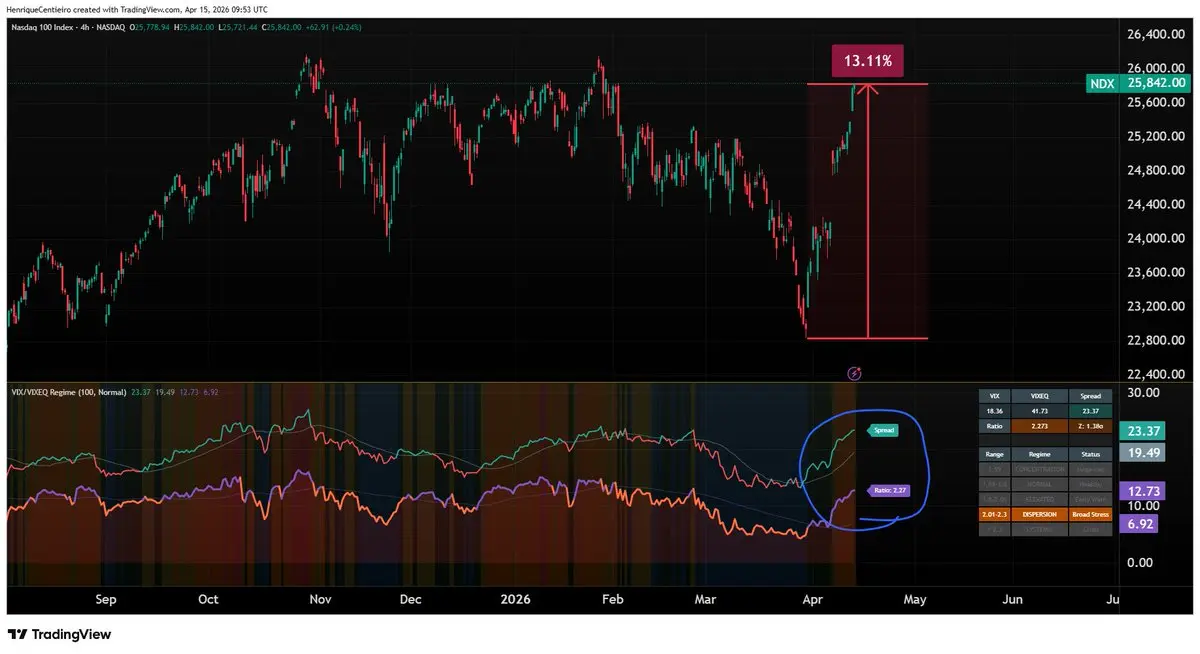Click the 18.36 VIX value cell

[x=994, y=411]
